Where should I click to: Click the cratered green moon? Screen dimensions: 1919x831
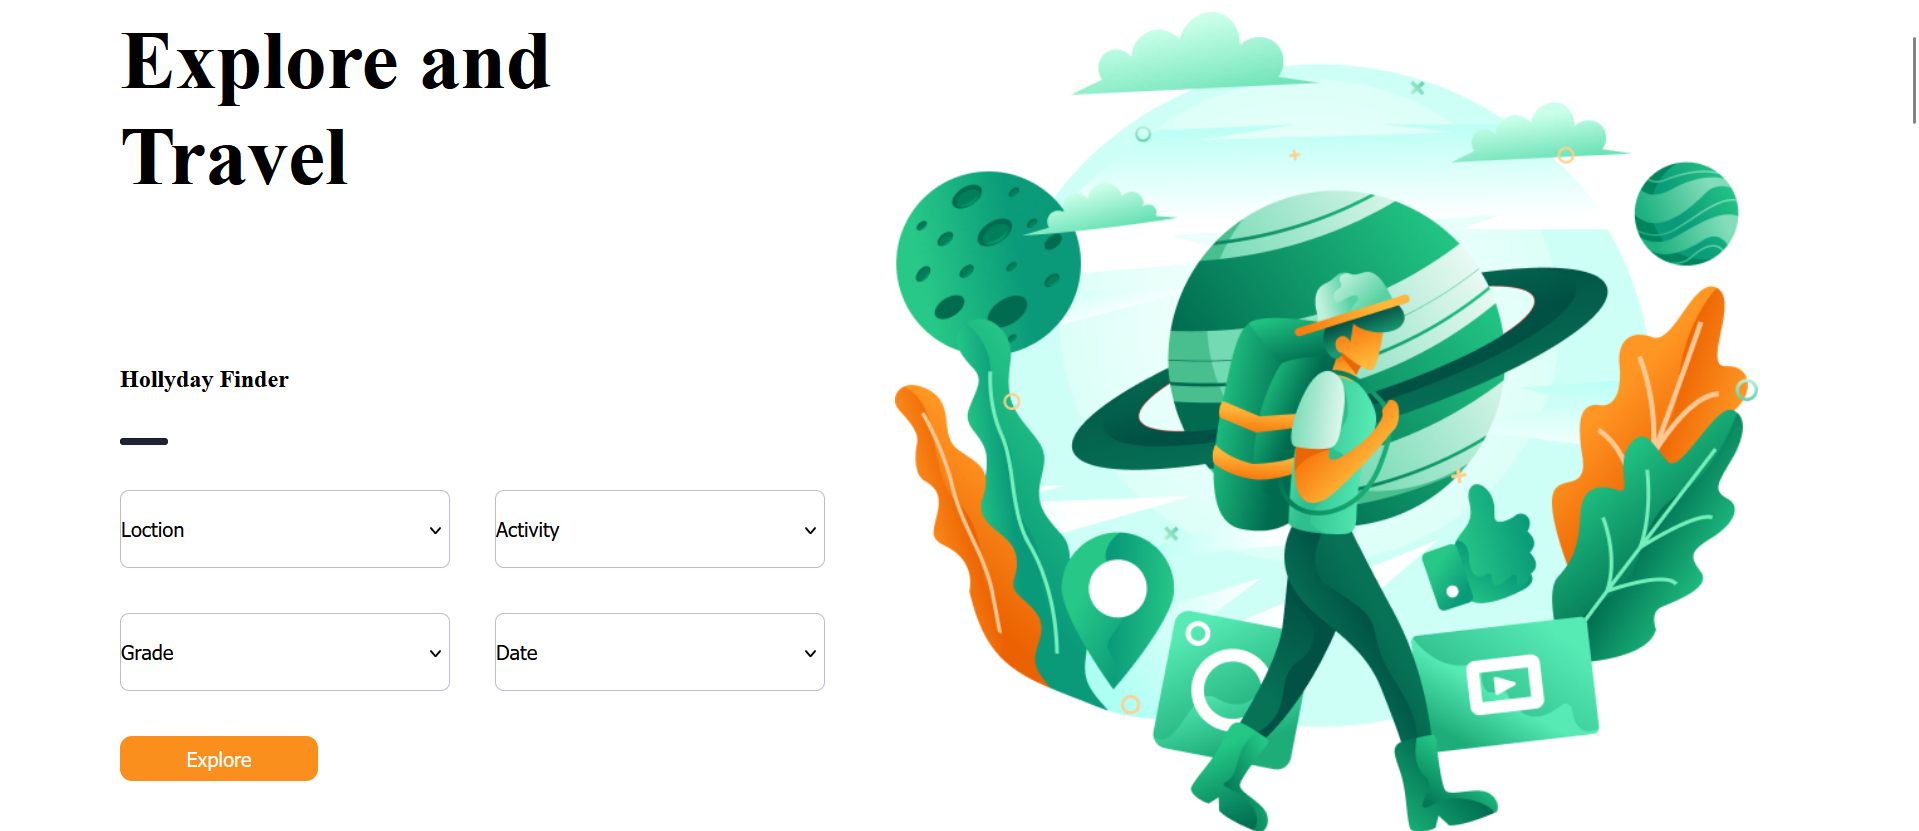coord(987,262)
